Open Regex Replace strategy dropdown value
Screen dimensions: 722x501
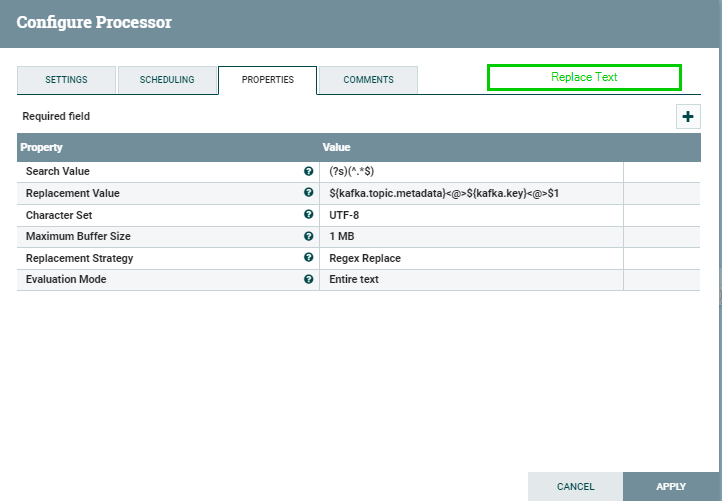(470, 258)
